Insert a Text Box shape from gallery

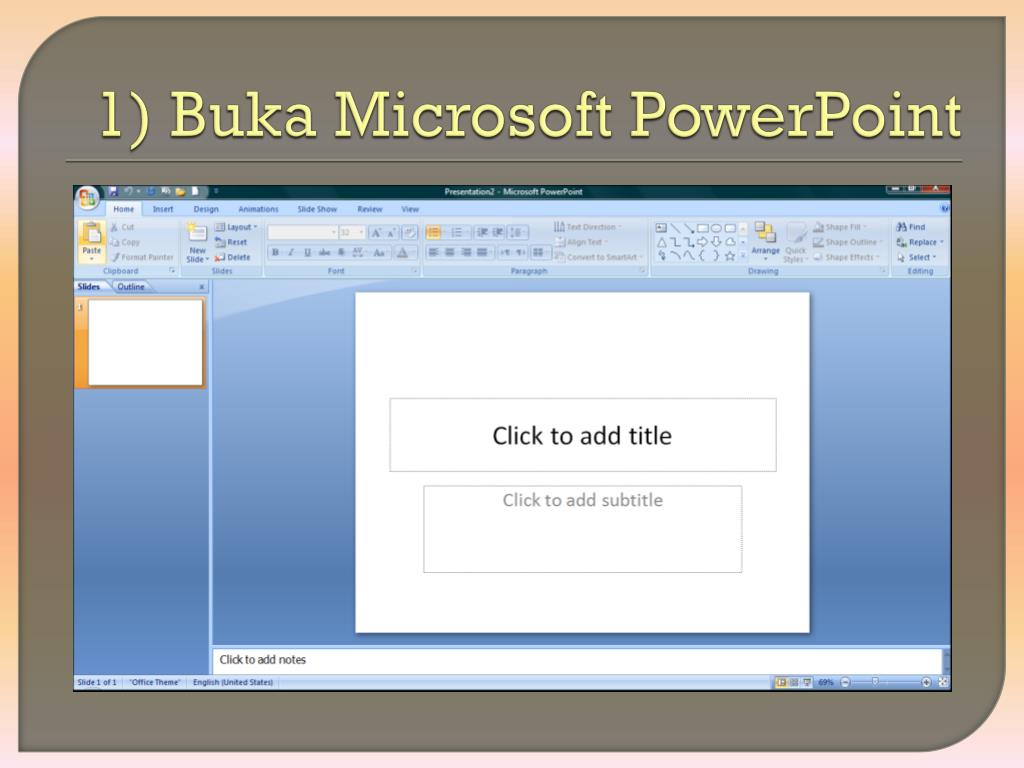(661, 228)
